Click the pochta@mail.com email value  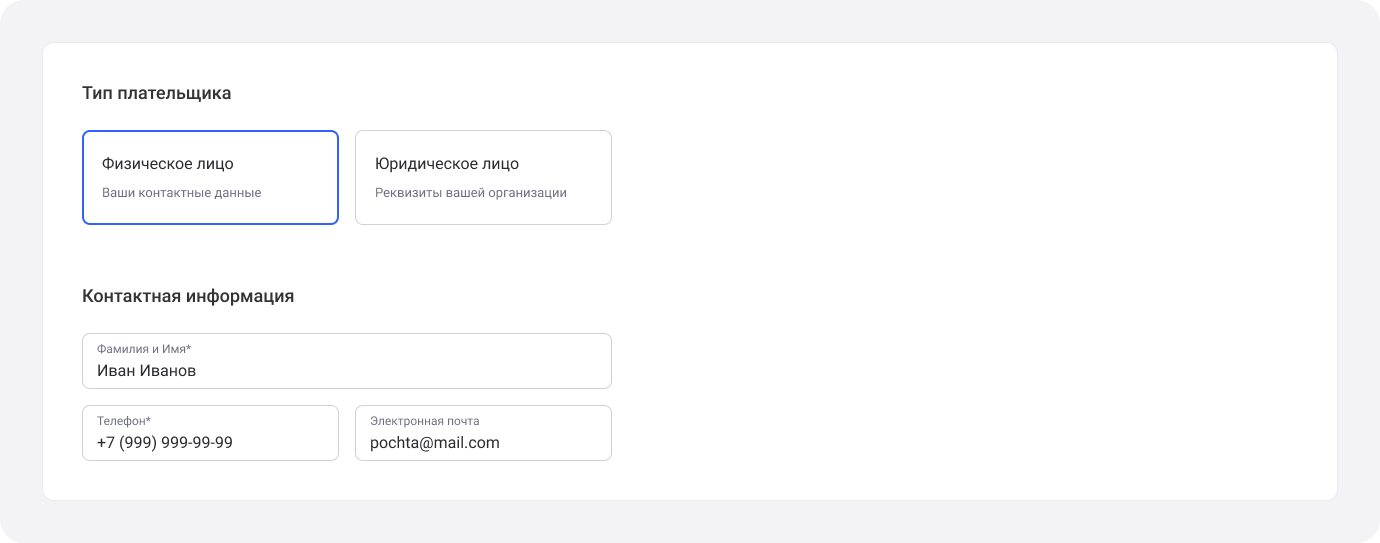[x=434, y=443]
